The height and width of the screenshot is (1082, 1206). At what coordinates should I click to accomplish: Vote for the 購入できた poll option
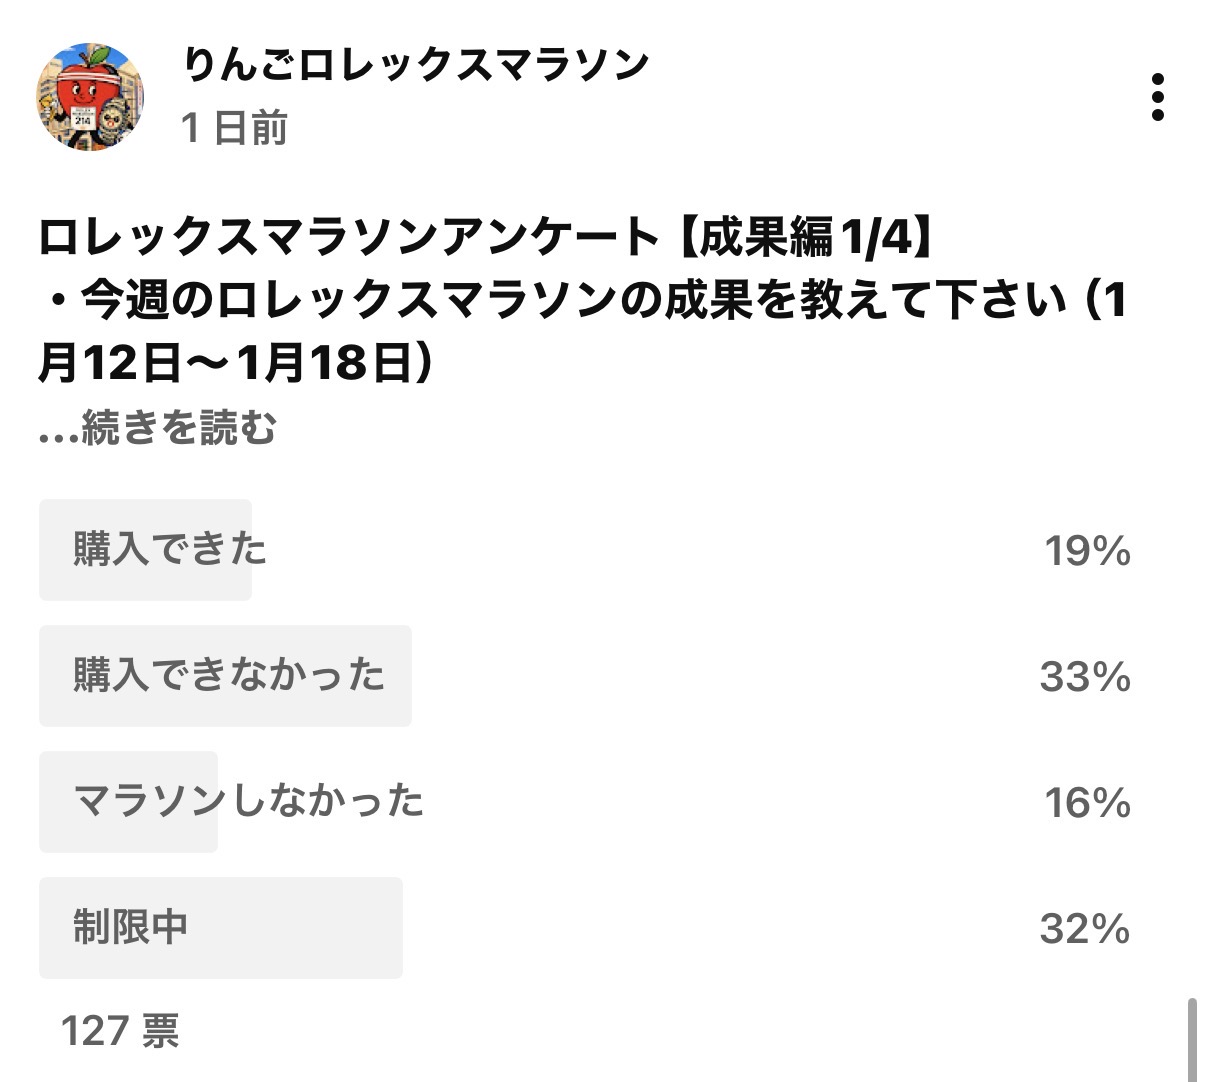click(x=170, y=550)
